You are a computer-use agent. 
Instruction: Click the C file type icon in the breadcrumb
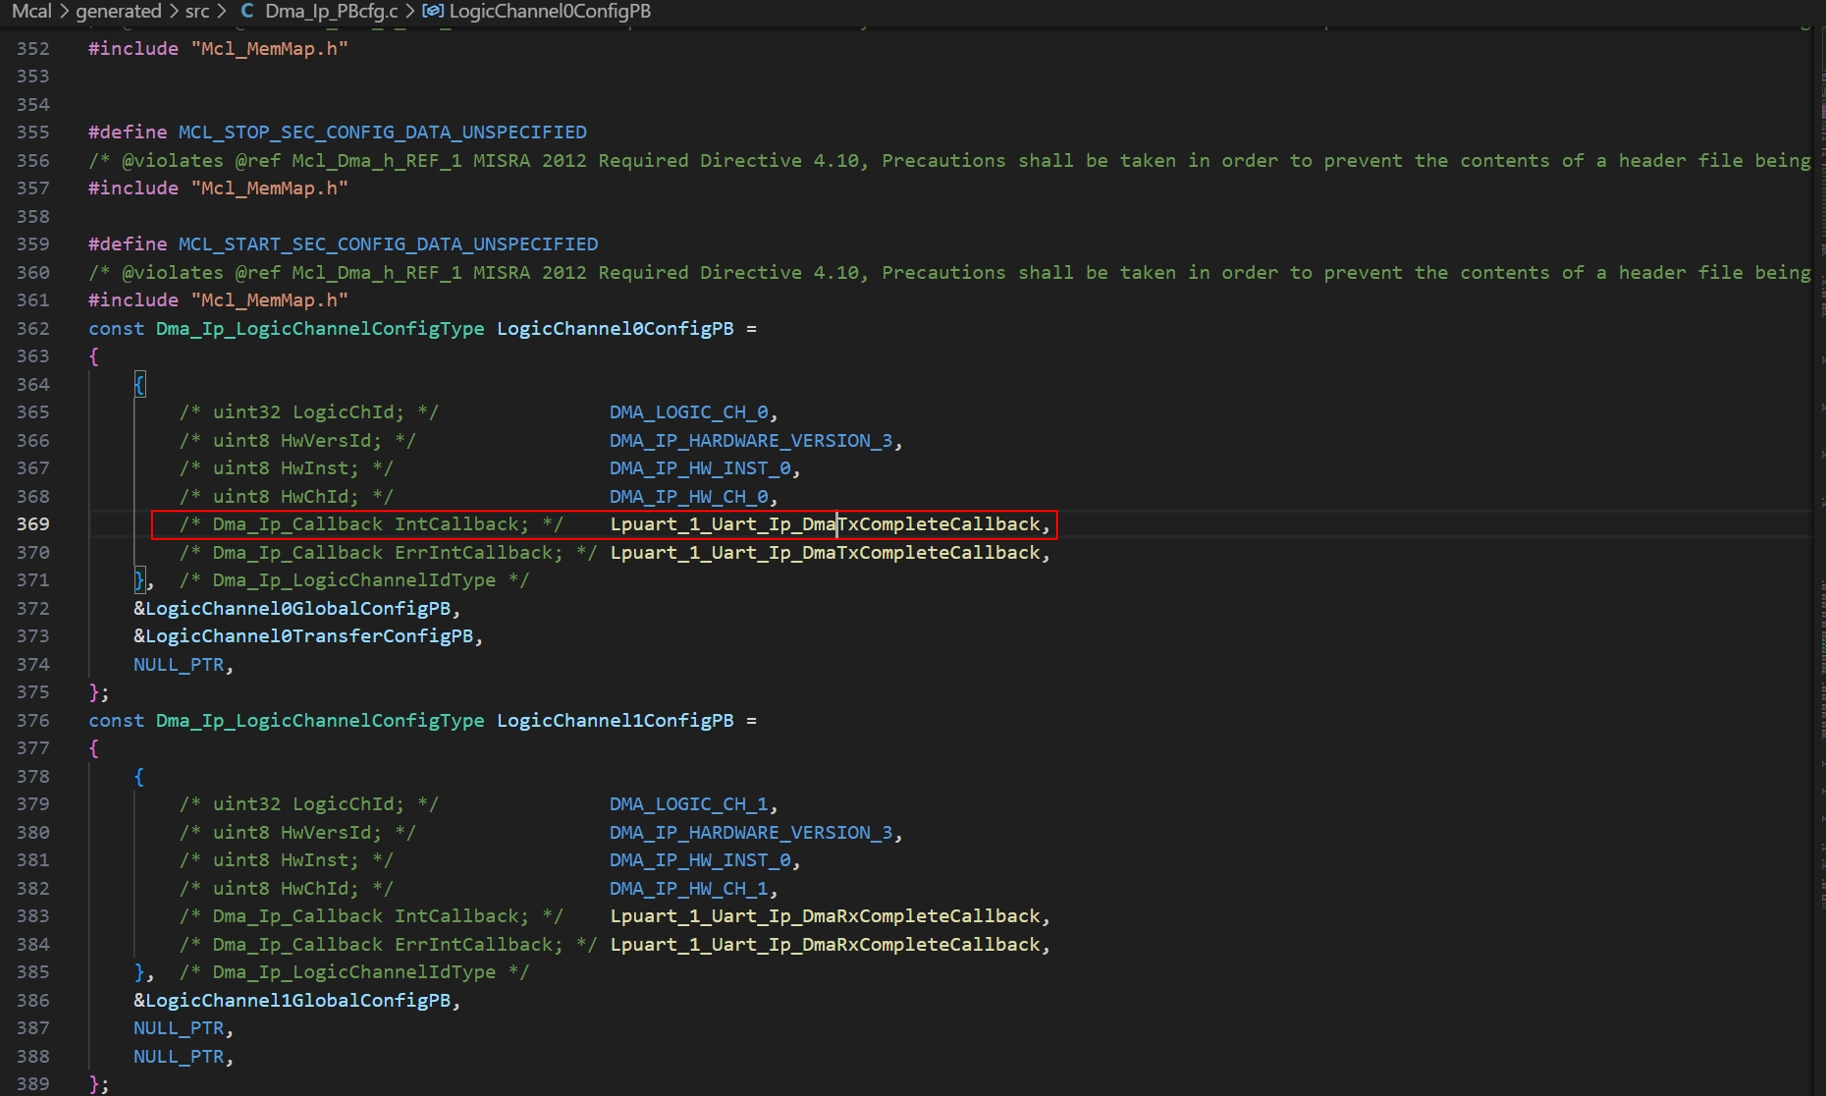point(246,11)
